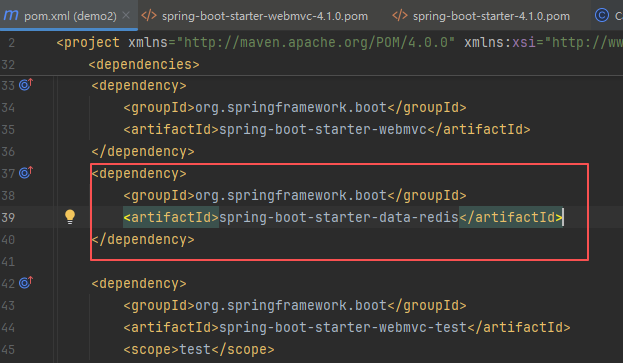The height and width of the screenshot is (363, 623).
Task: Switch to pom.xml (demo2) tab
Action: point(70,16)
